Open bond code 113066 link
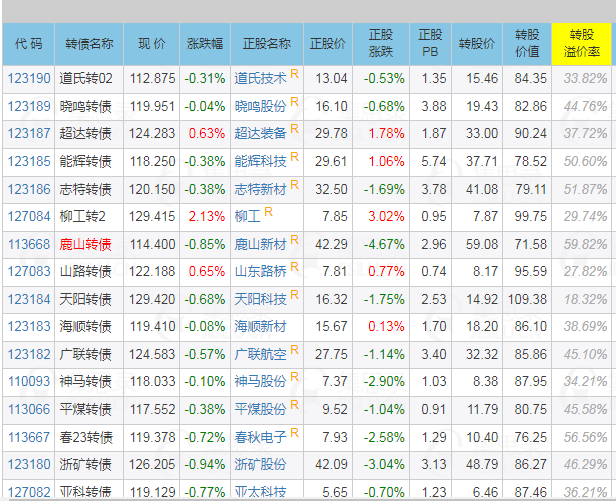Screen dimensions: 616x501 [x=29, y=409]
